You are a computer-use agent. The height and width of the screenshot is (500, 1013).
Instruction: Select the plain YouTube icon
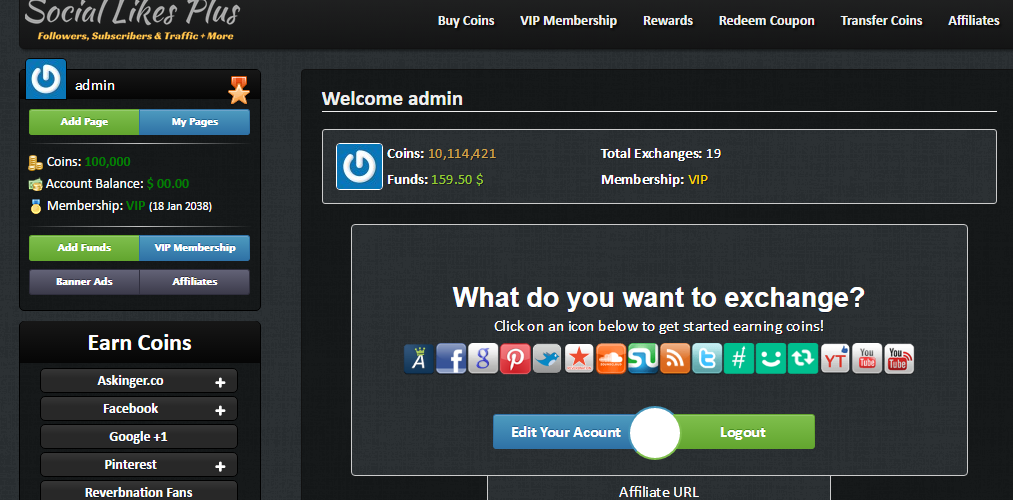point(867,359)
